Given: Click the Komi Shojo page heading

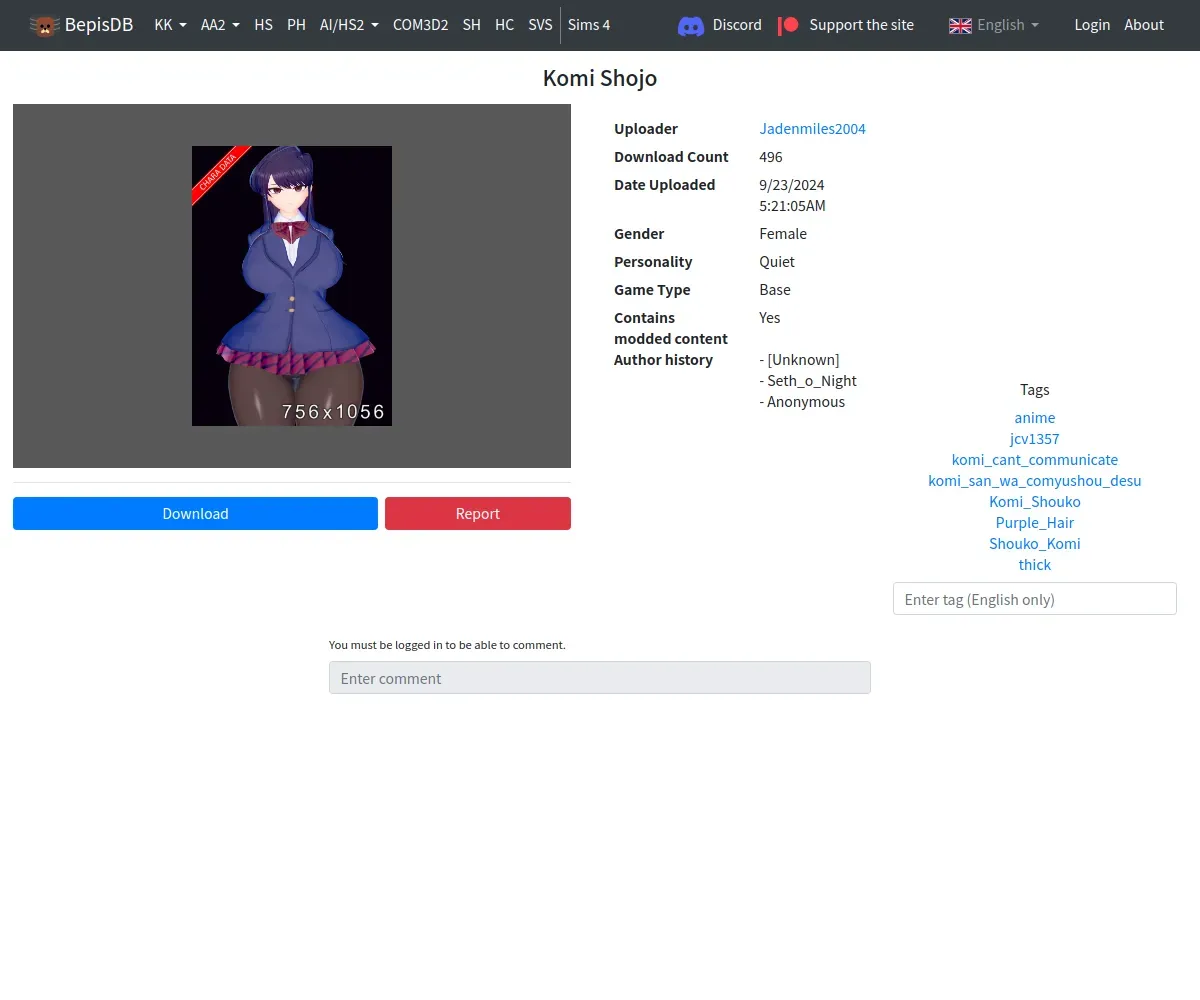Looking at the screenshot, I should tap(600, 78).
